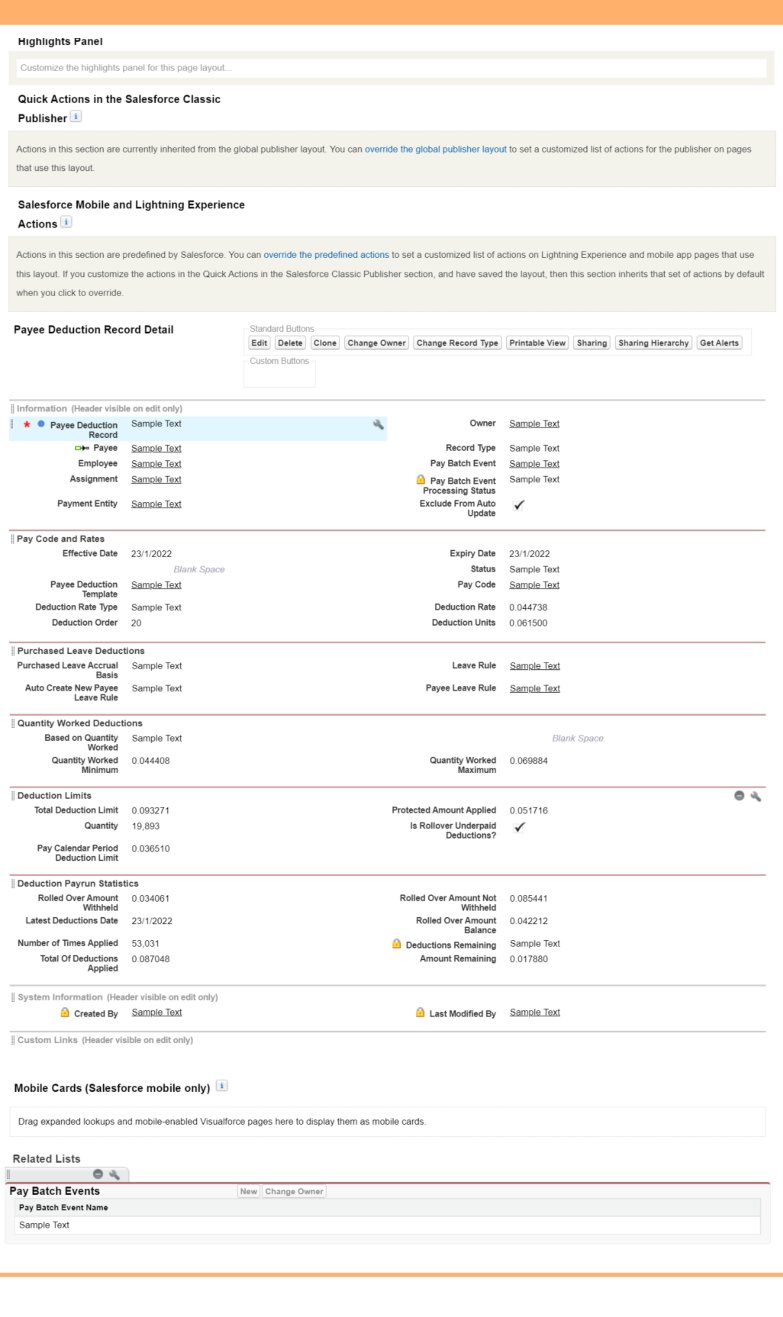Open the info icon beside Classic Publisher heading

point(76,117)
